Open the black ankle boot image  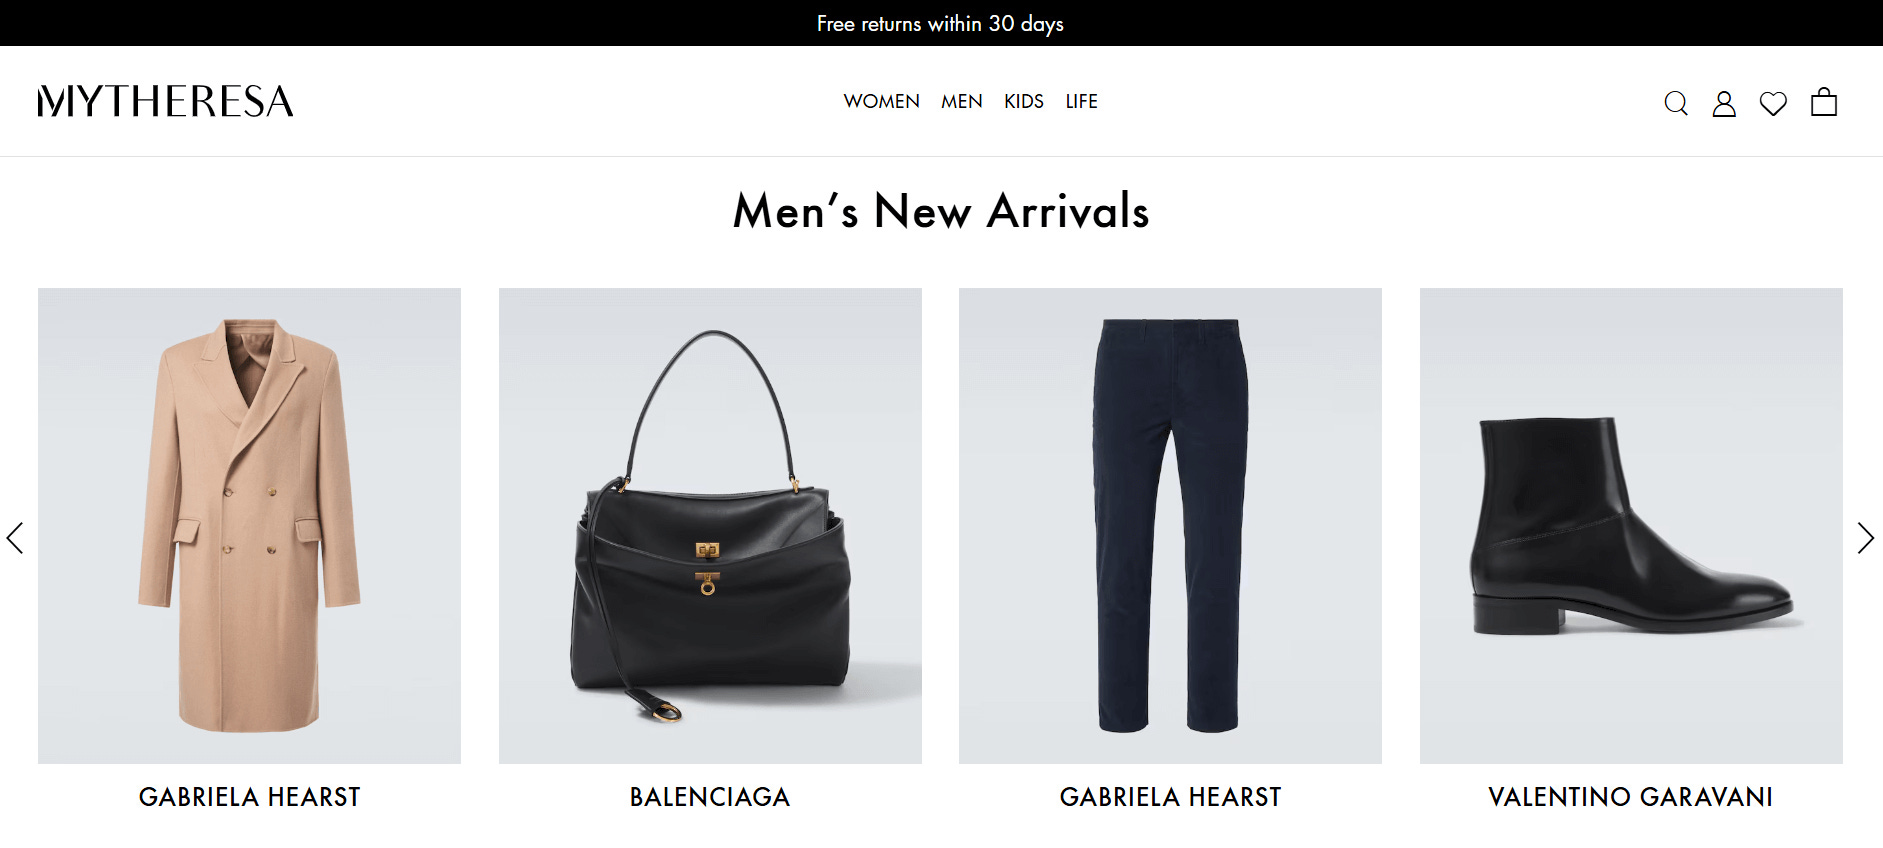pos(1631,526)
